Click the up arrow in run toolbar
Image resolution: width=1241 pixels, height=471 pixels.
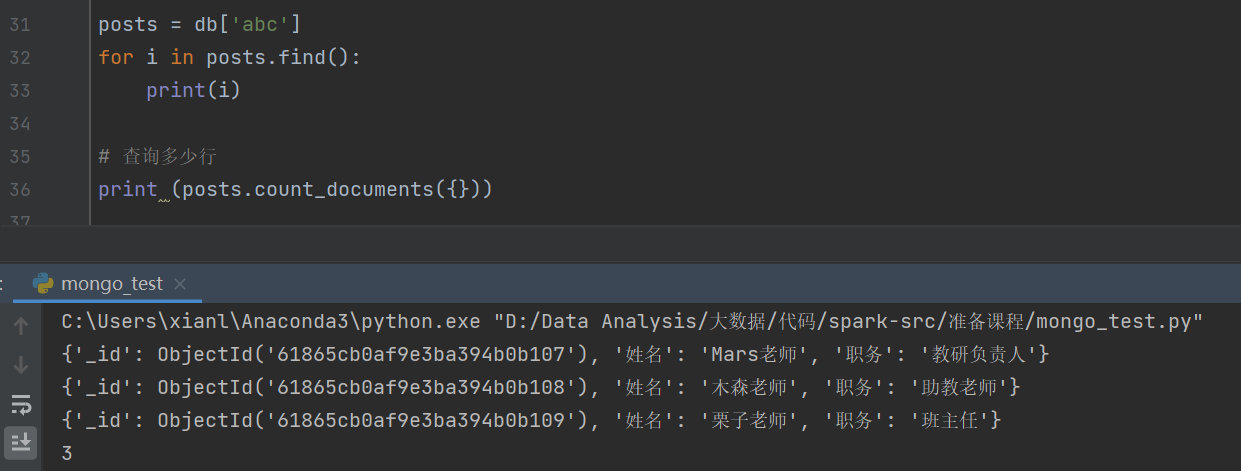(x=21, y=326)
